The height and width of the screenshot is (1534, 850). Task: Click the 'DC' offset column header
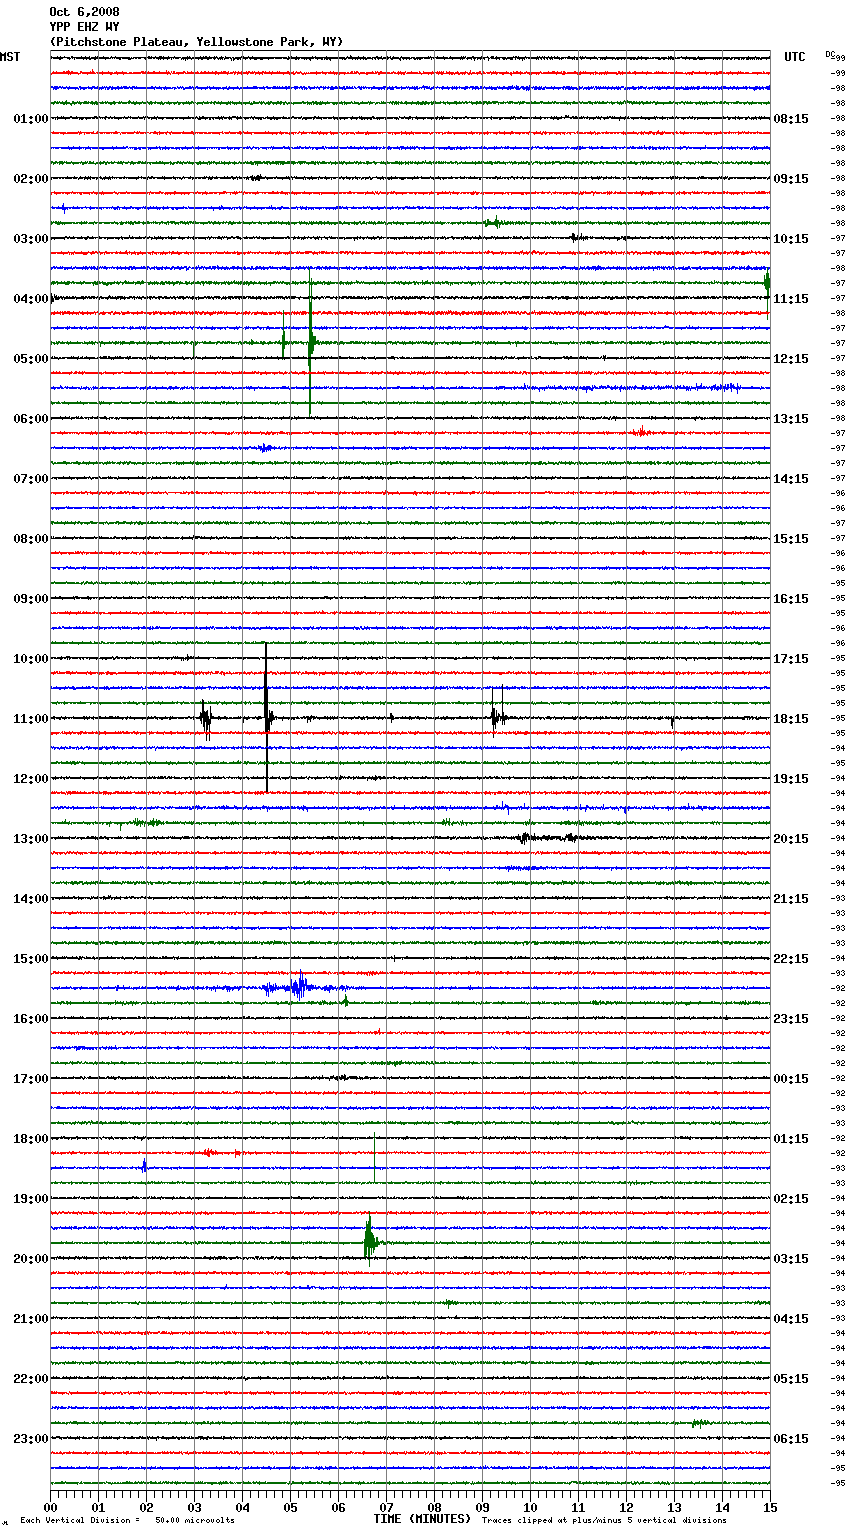830,54
